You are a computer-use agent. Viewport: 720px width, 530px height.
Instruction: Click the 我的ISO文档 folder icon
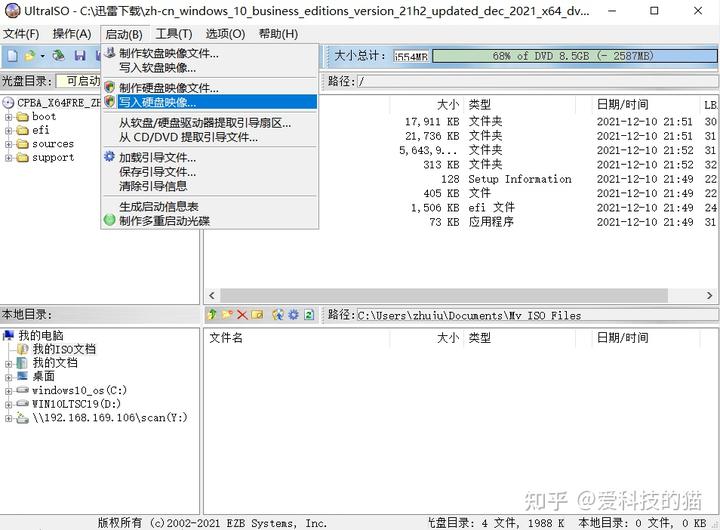(22, 349)
